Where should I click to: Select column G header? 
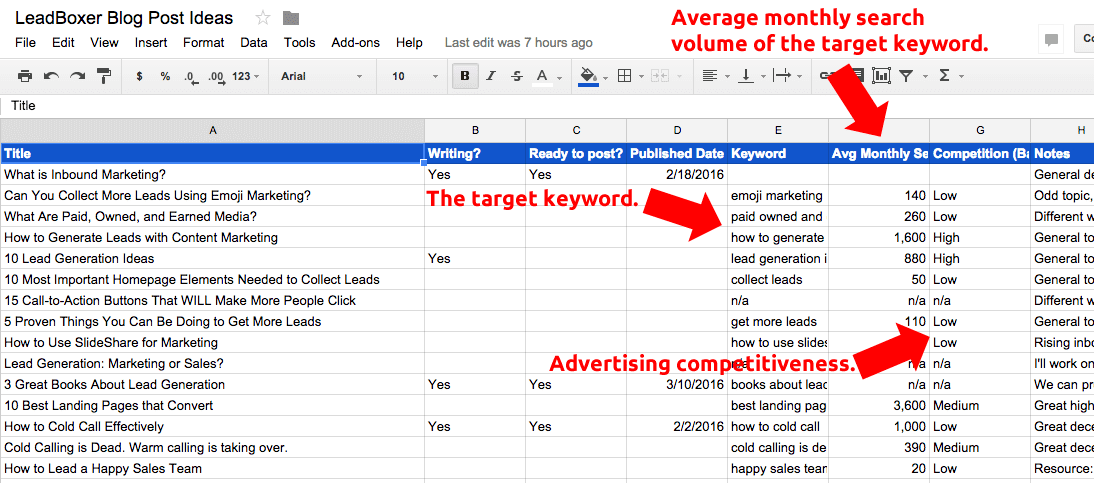coord(980,131)
